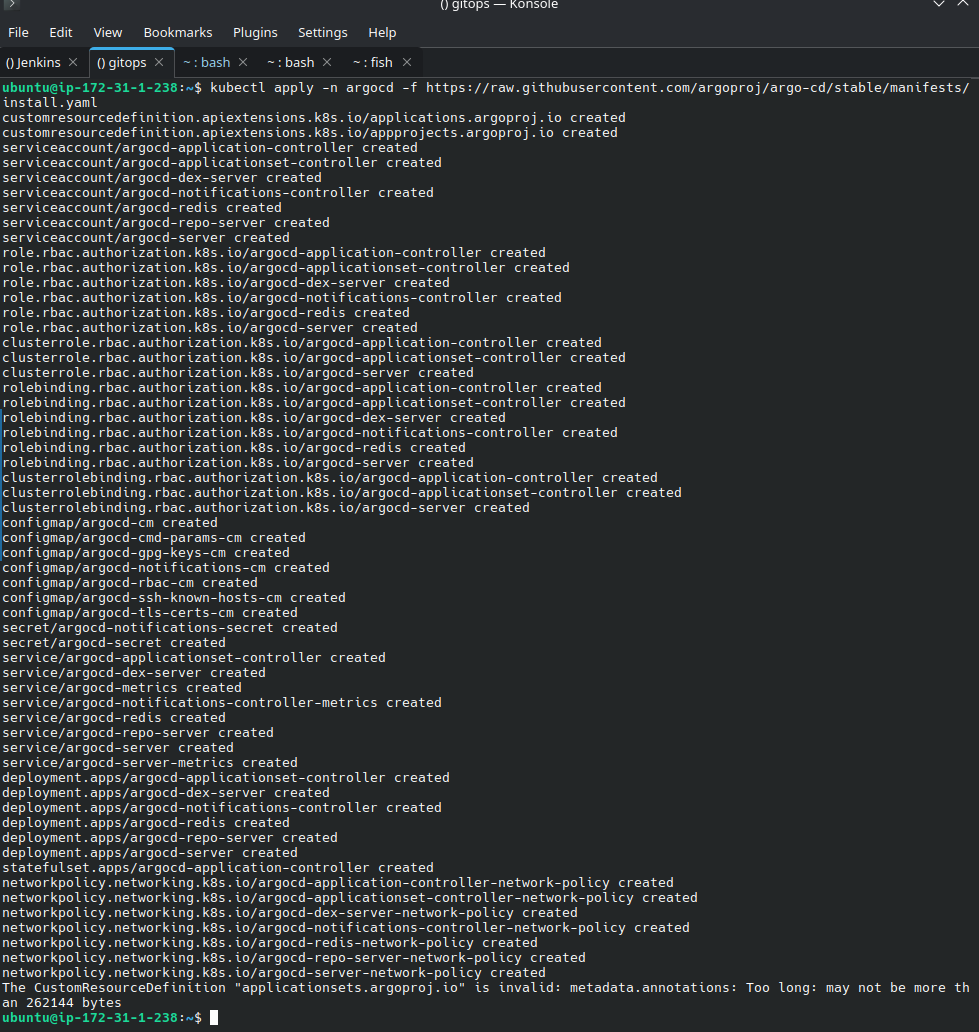Open the Settings menu

(x=323, y=32)
